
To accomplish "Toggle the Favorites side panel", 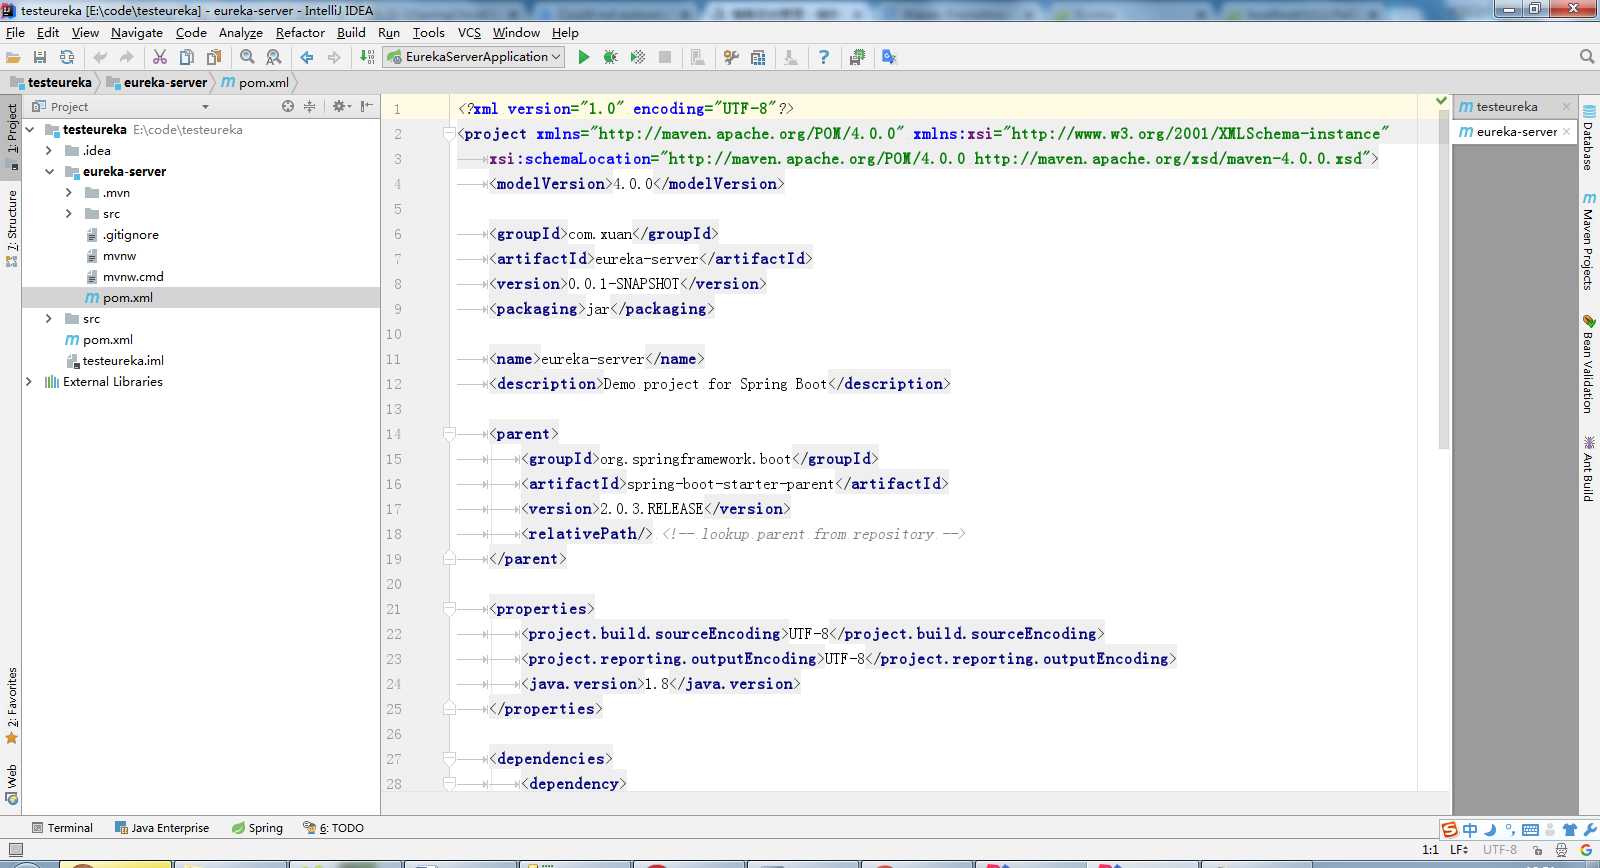I will click(x=12, y=705).
